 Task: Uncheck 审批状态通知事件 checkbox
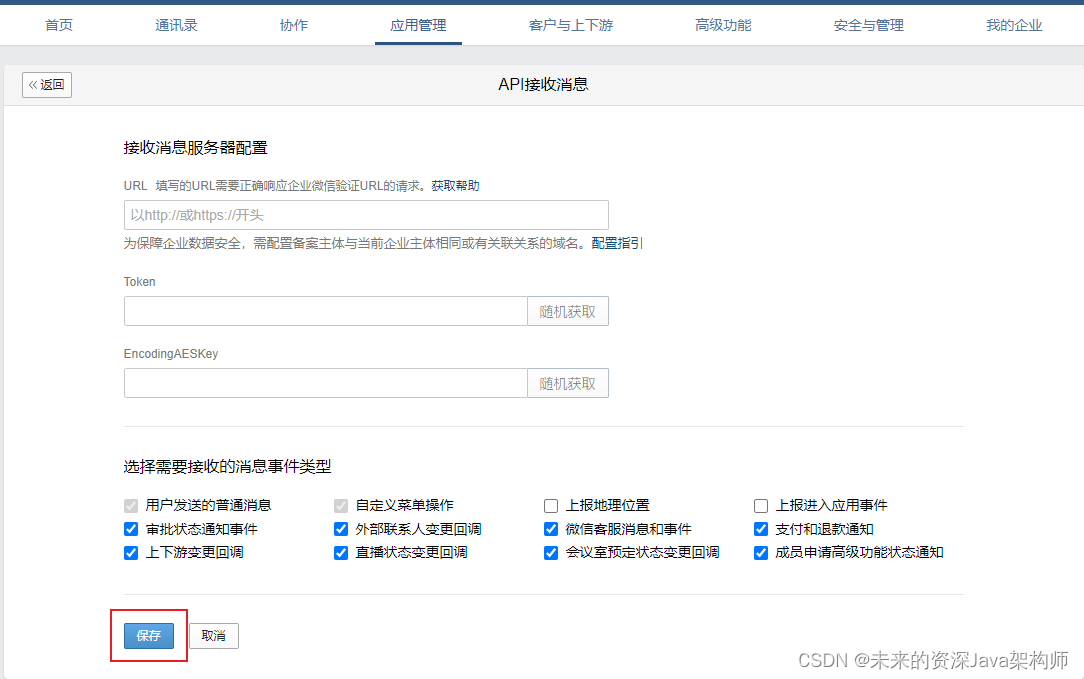coord(131,529)
